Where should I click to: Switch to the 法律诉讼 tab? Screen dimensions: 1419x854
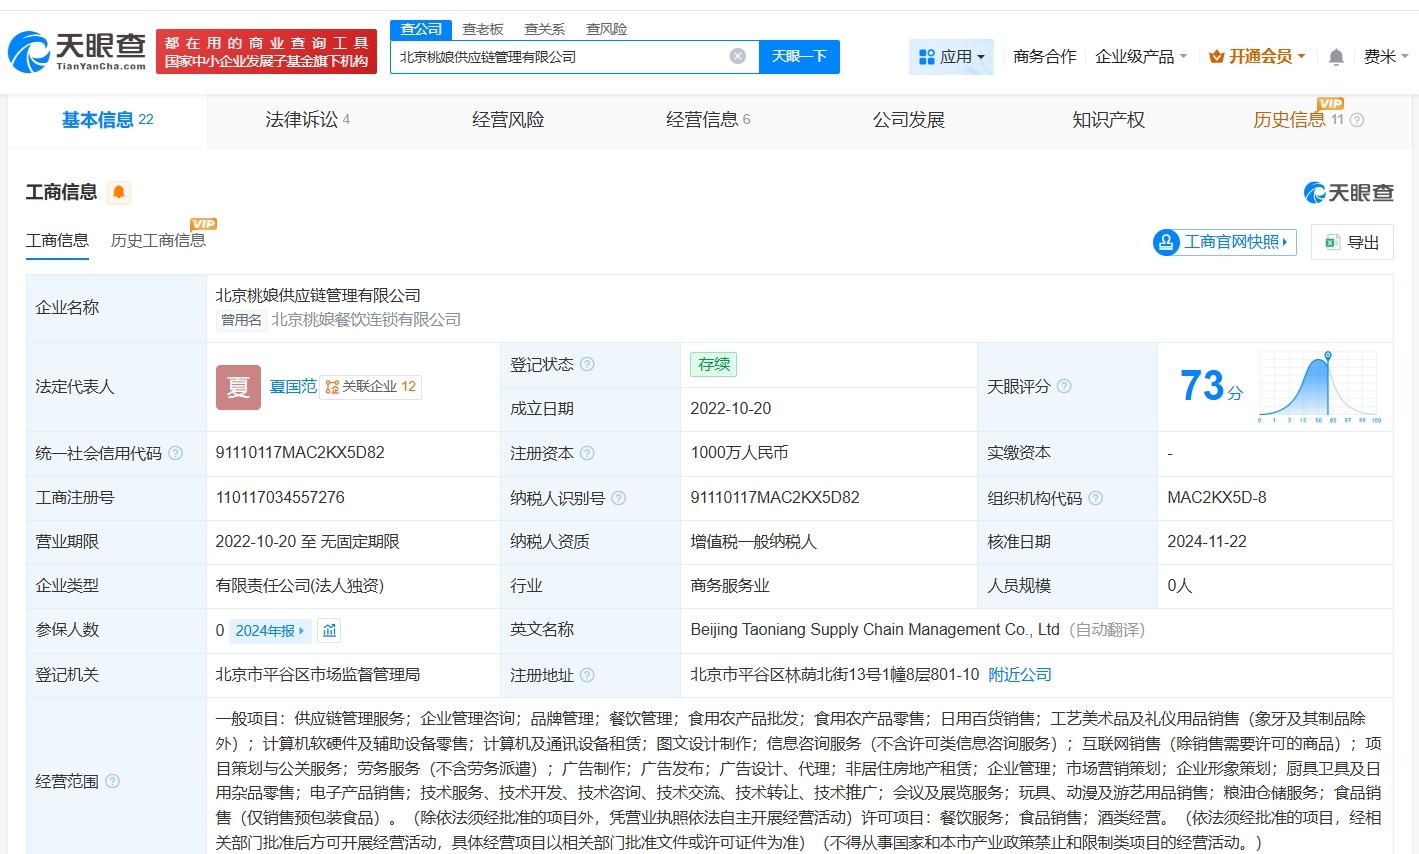297,119
